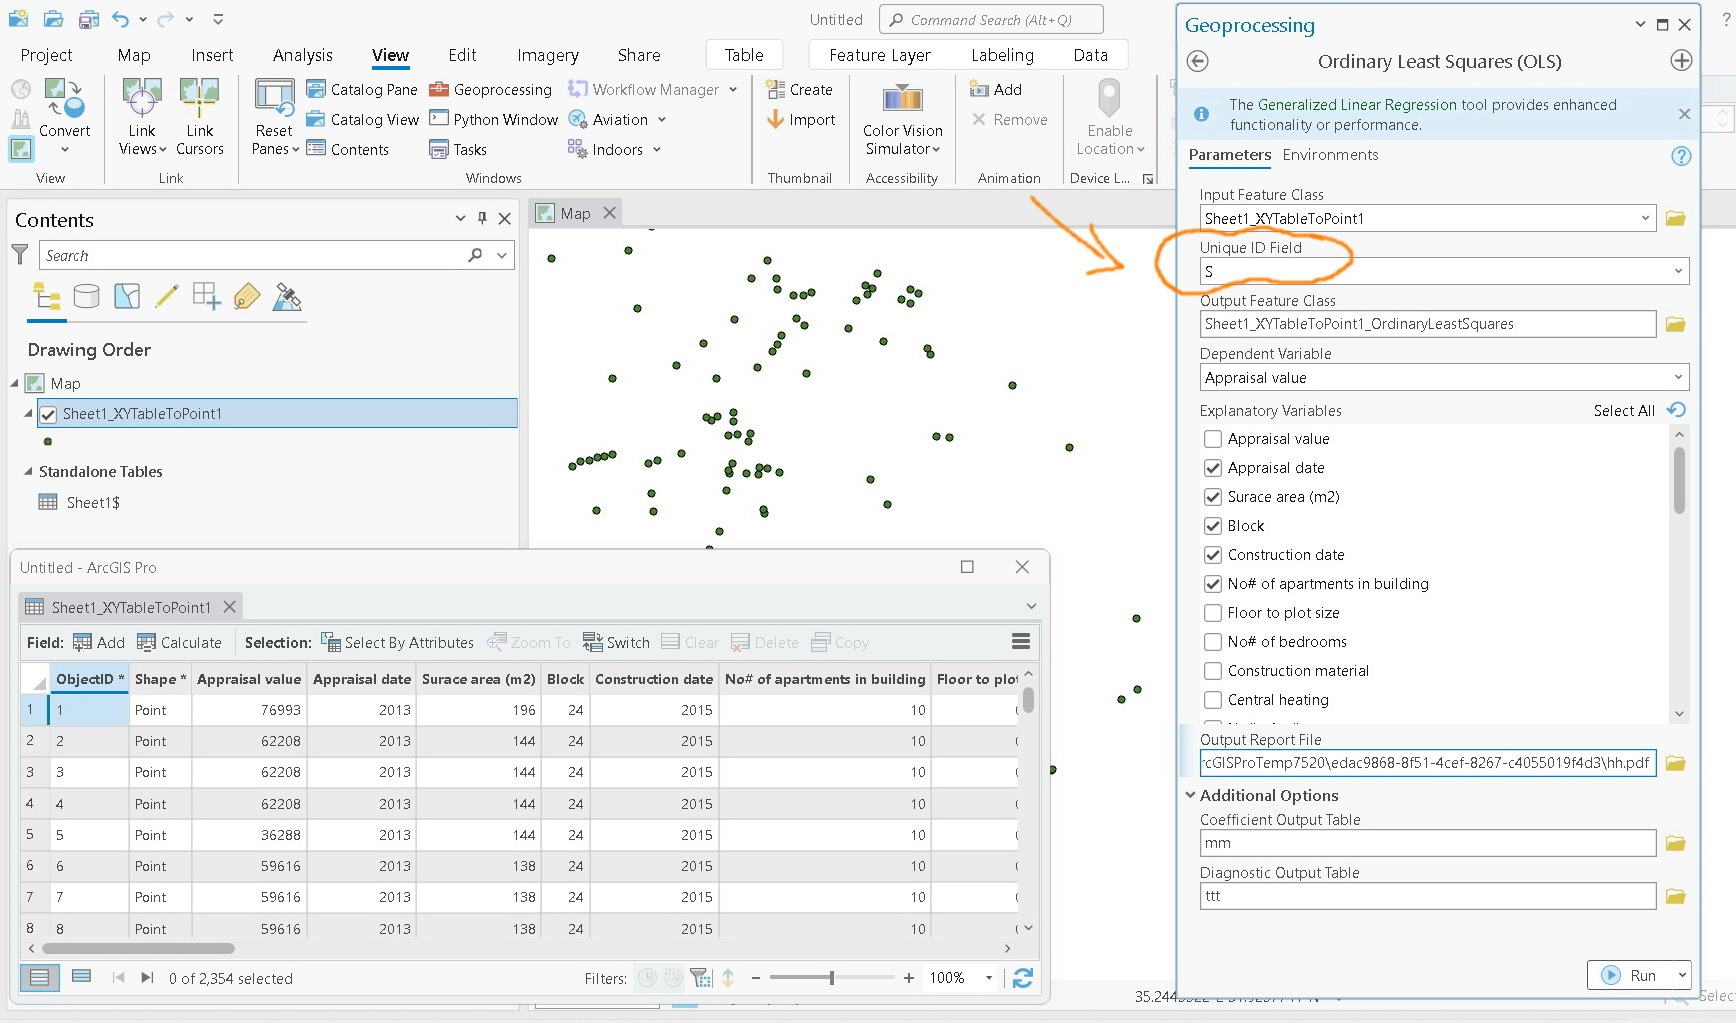Refresh the attribute table
This screenshot has width=1736, height=1023.
pos(1022,978)
